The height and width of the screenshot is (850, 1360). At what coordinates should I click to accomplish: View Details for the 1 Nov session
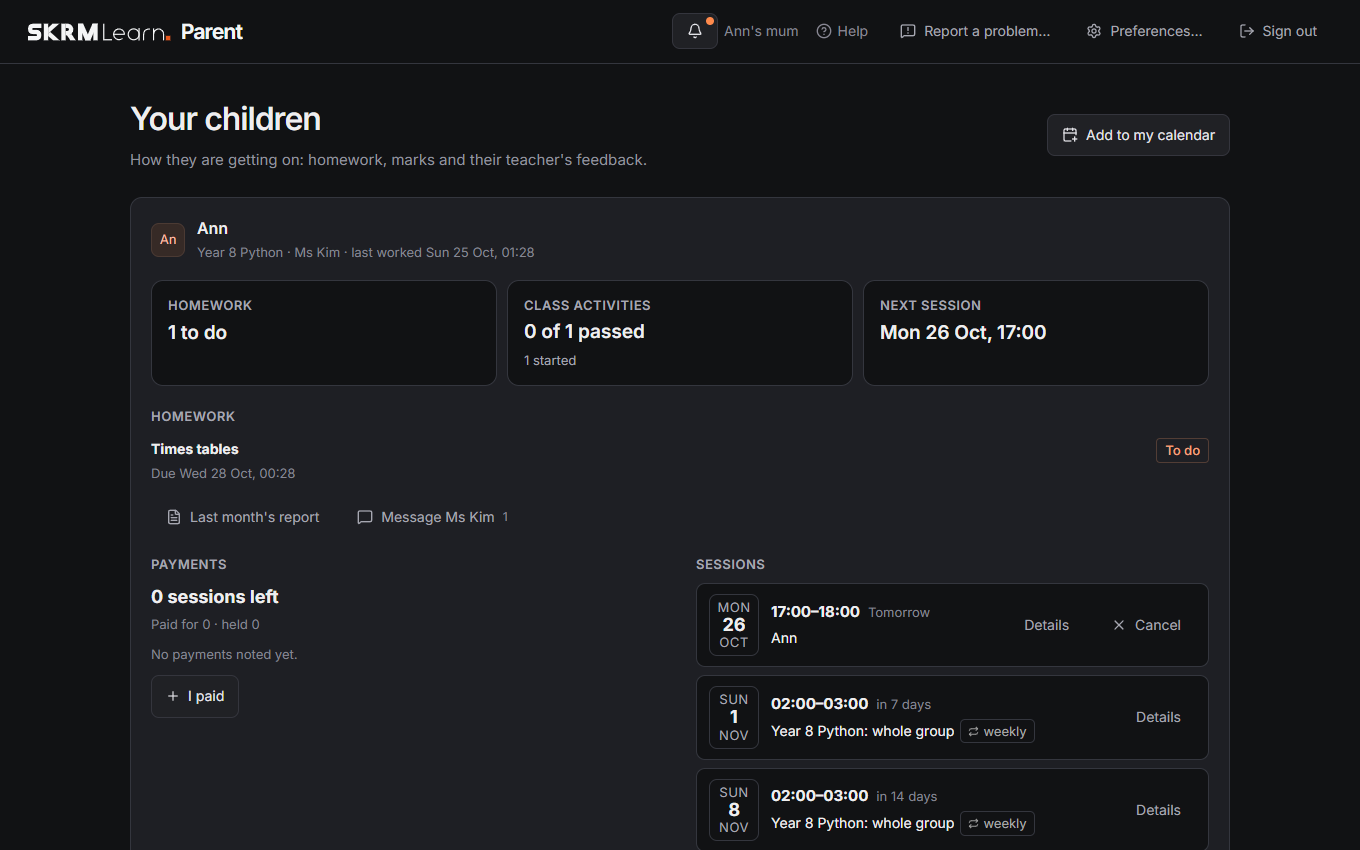(x=1158, y=717)
